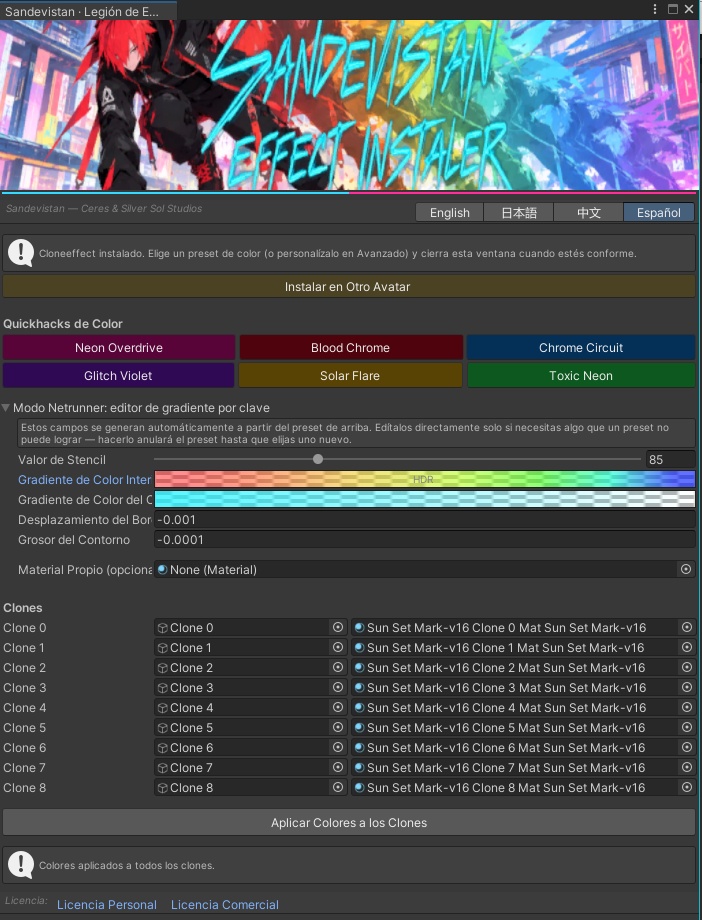702x920 pixels.
Task: Open the rainbow HDR interior color gradient
Action: (x=424, y=479)
